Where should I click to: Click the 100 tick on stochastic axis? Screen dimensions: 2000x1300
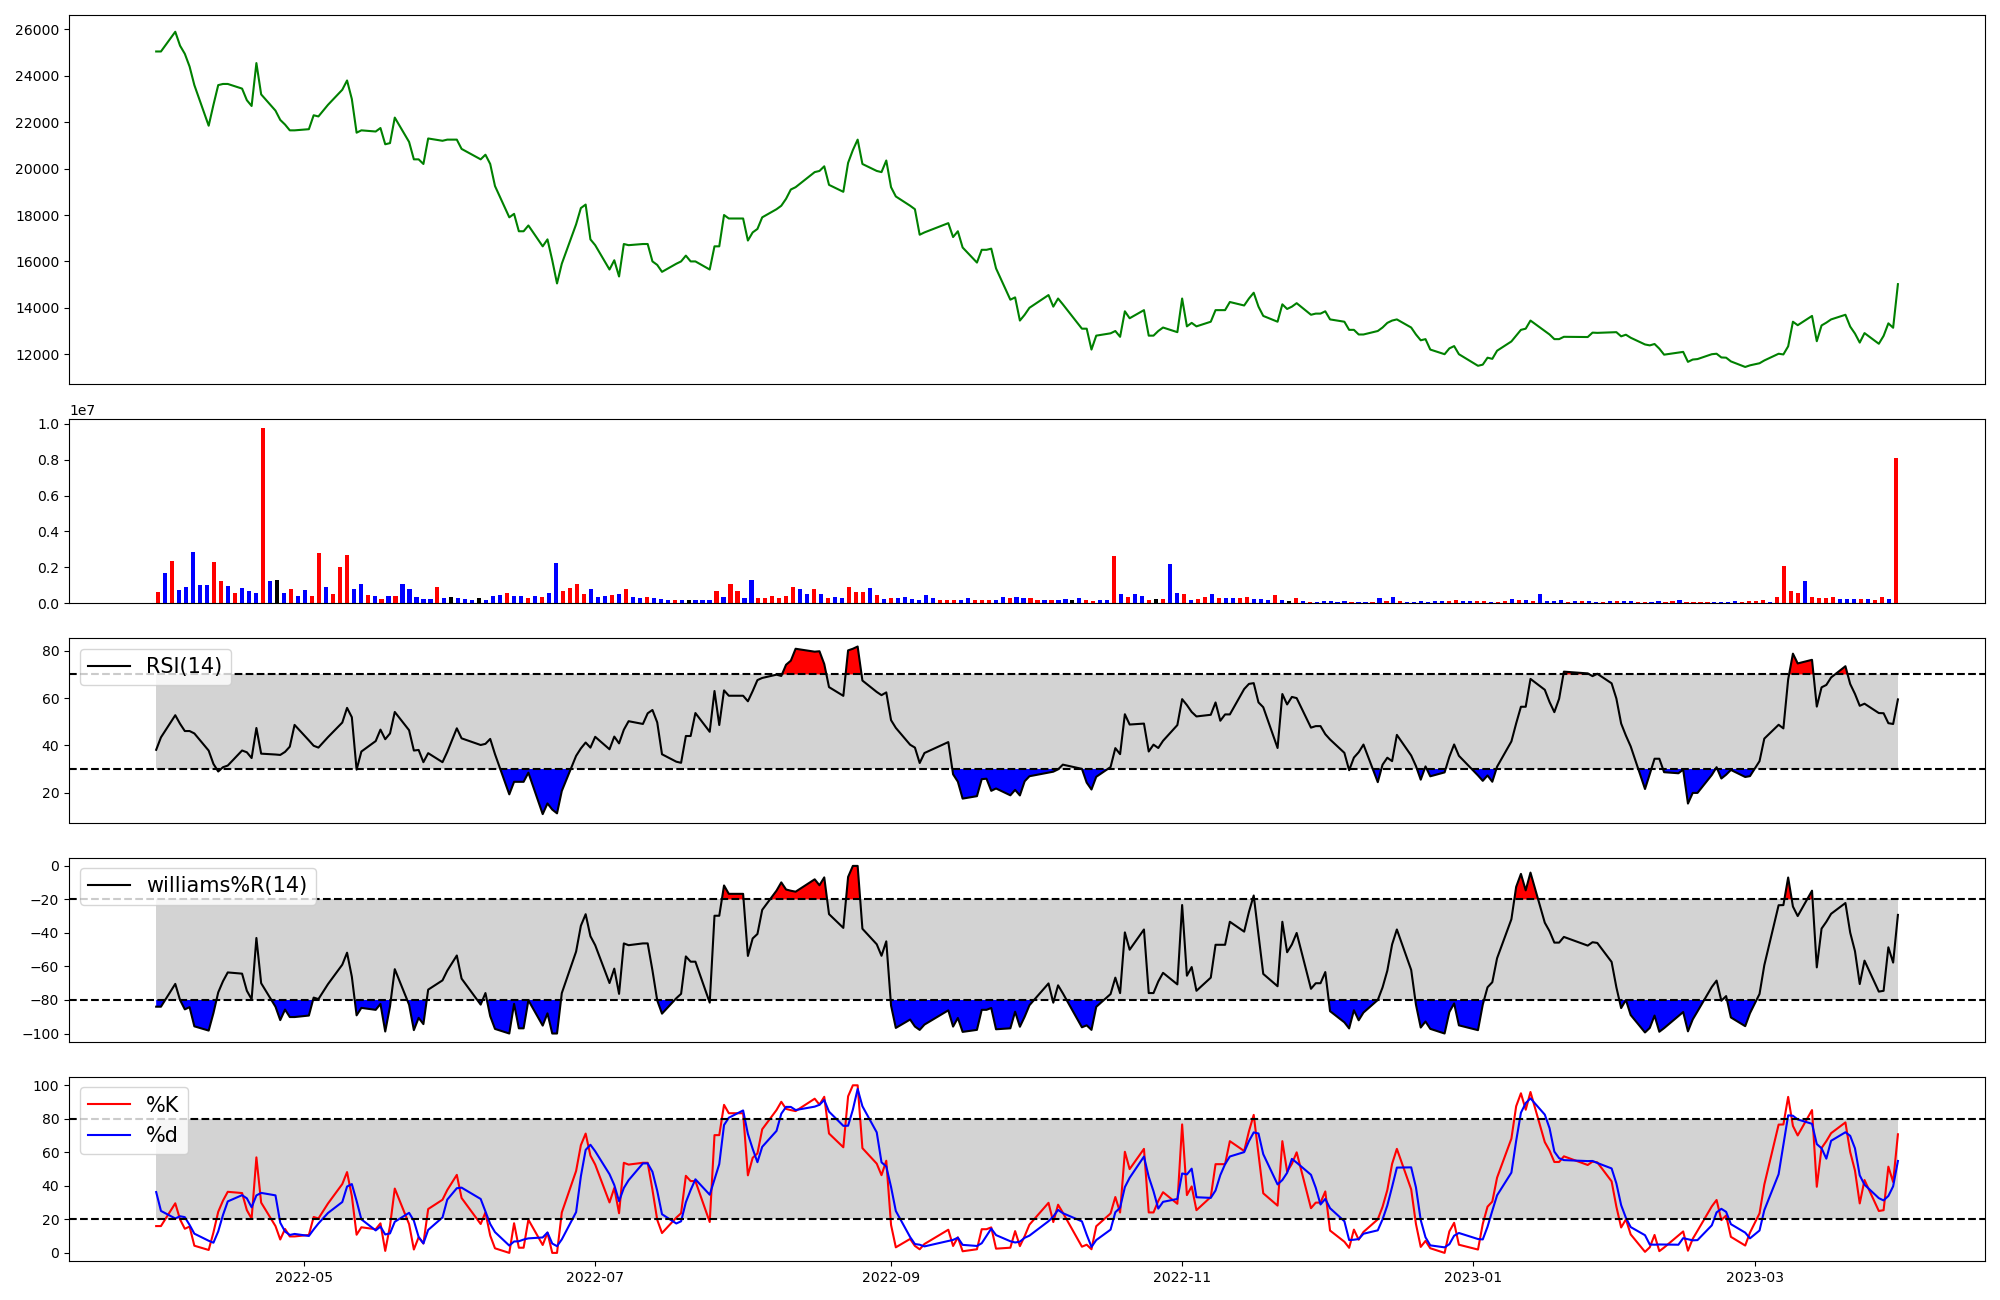46,1086
